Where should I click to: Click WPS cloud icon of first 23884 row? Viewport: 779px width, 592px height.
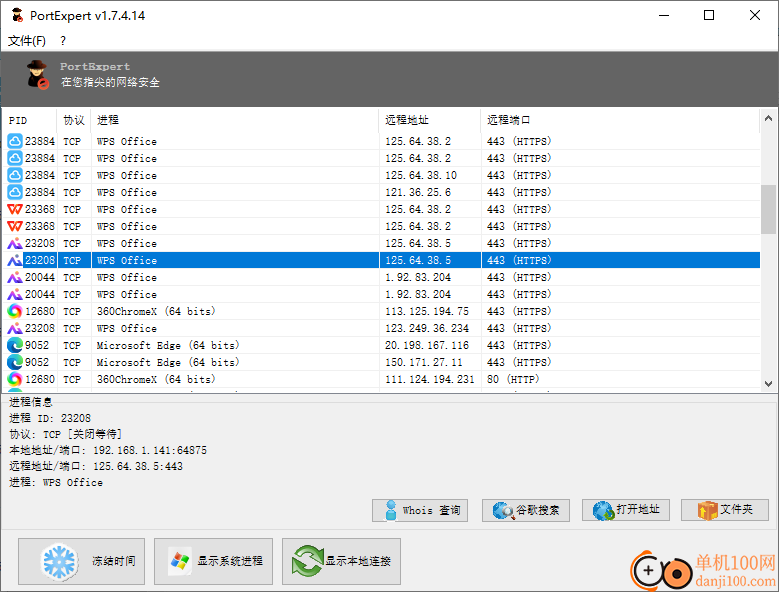(15, 142)
